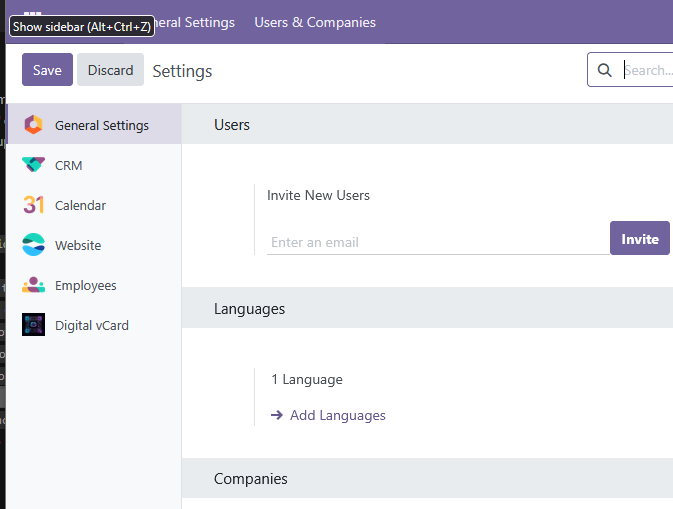Click the Calendar 31 icon
The width and height of the screenshot is (673, 509).
pyautogui.click(x=33, y=205)
